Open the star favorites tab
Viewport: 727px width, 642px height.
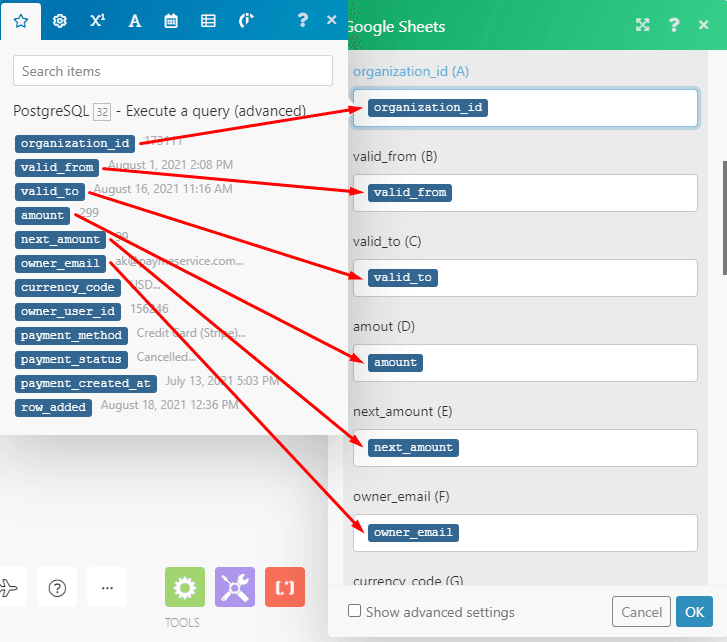pyautogui.click(x=21, y=20)
